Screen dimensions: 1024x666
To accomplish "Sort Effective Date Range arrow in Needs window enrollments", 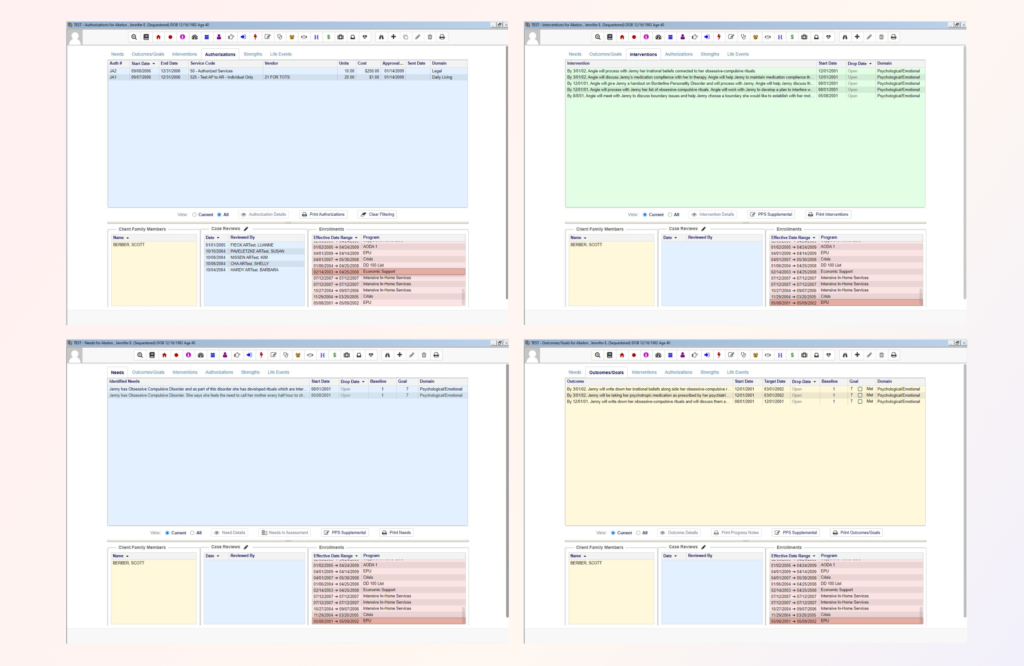I will tap(355, 555).
